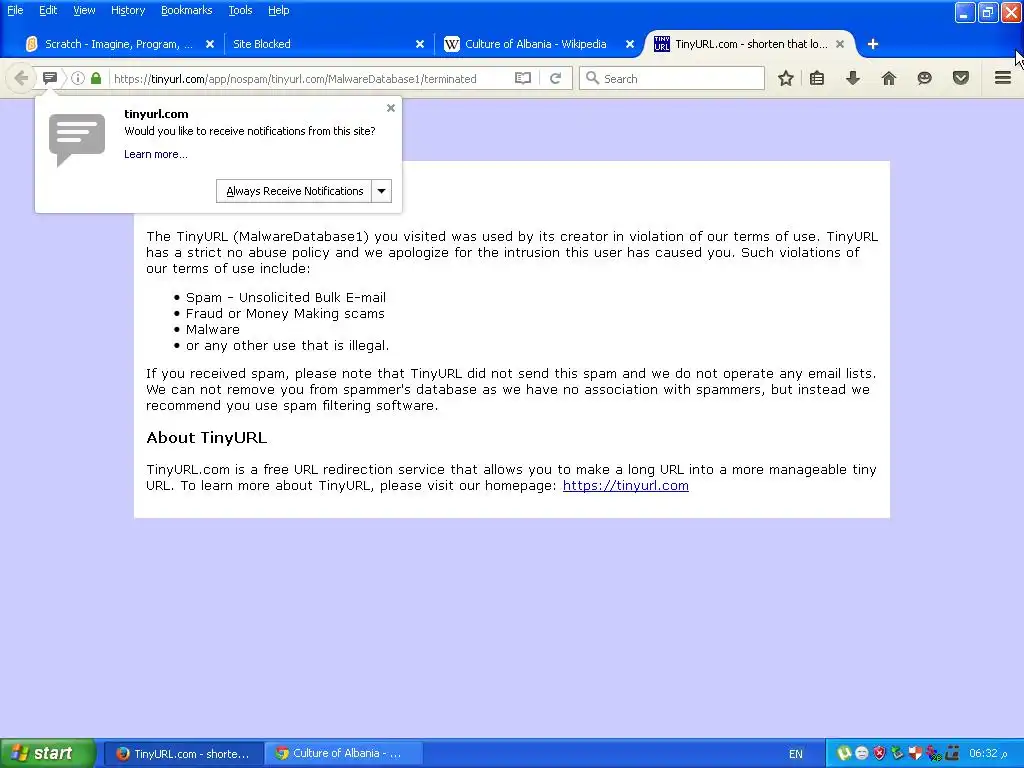Select the TinyURL.com tab
The height and width of the screenshot is (768, 1024).
pos(750,44)
